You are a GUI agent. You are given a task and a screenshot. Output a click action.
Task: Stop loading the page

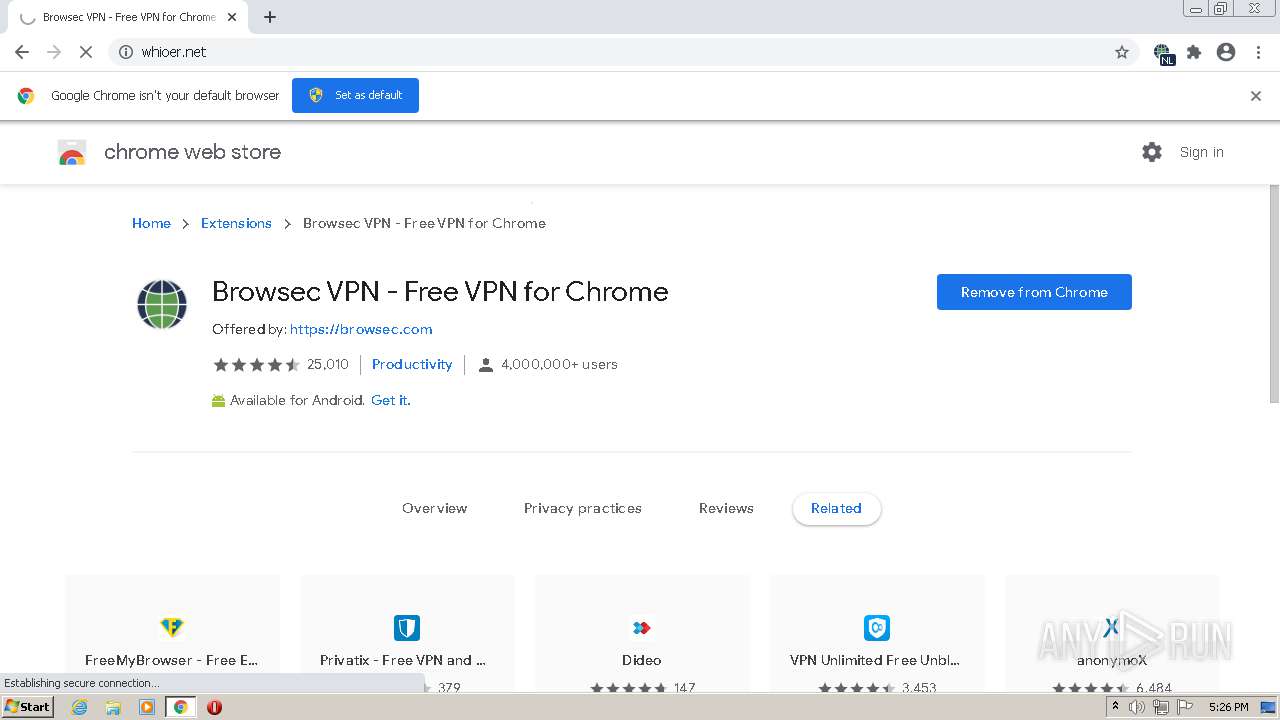click(86, 52)
